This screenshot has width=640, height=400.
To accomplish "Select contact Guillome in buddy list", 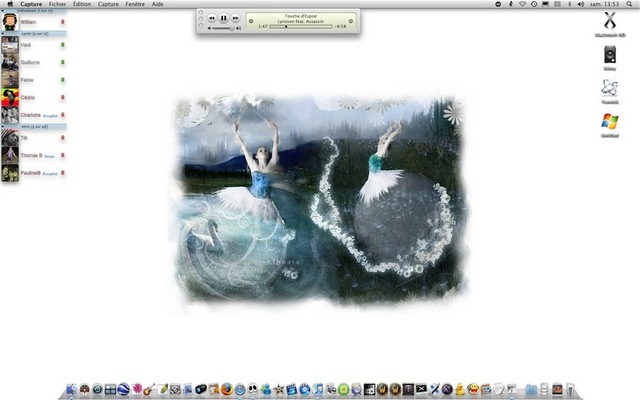I will [33, 62].
